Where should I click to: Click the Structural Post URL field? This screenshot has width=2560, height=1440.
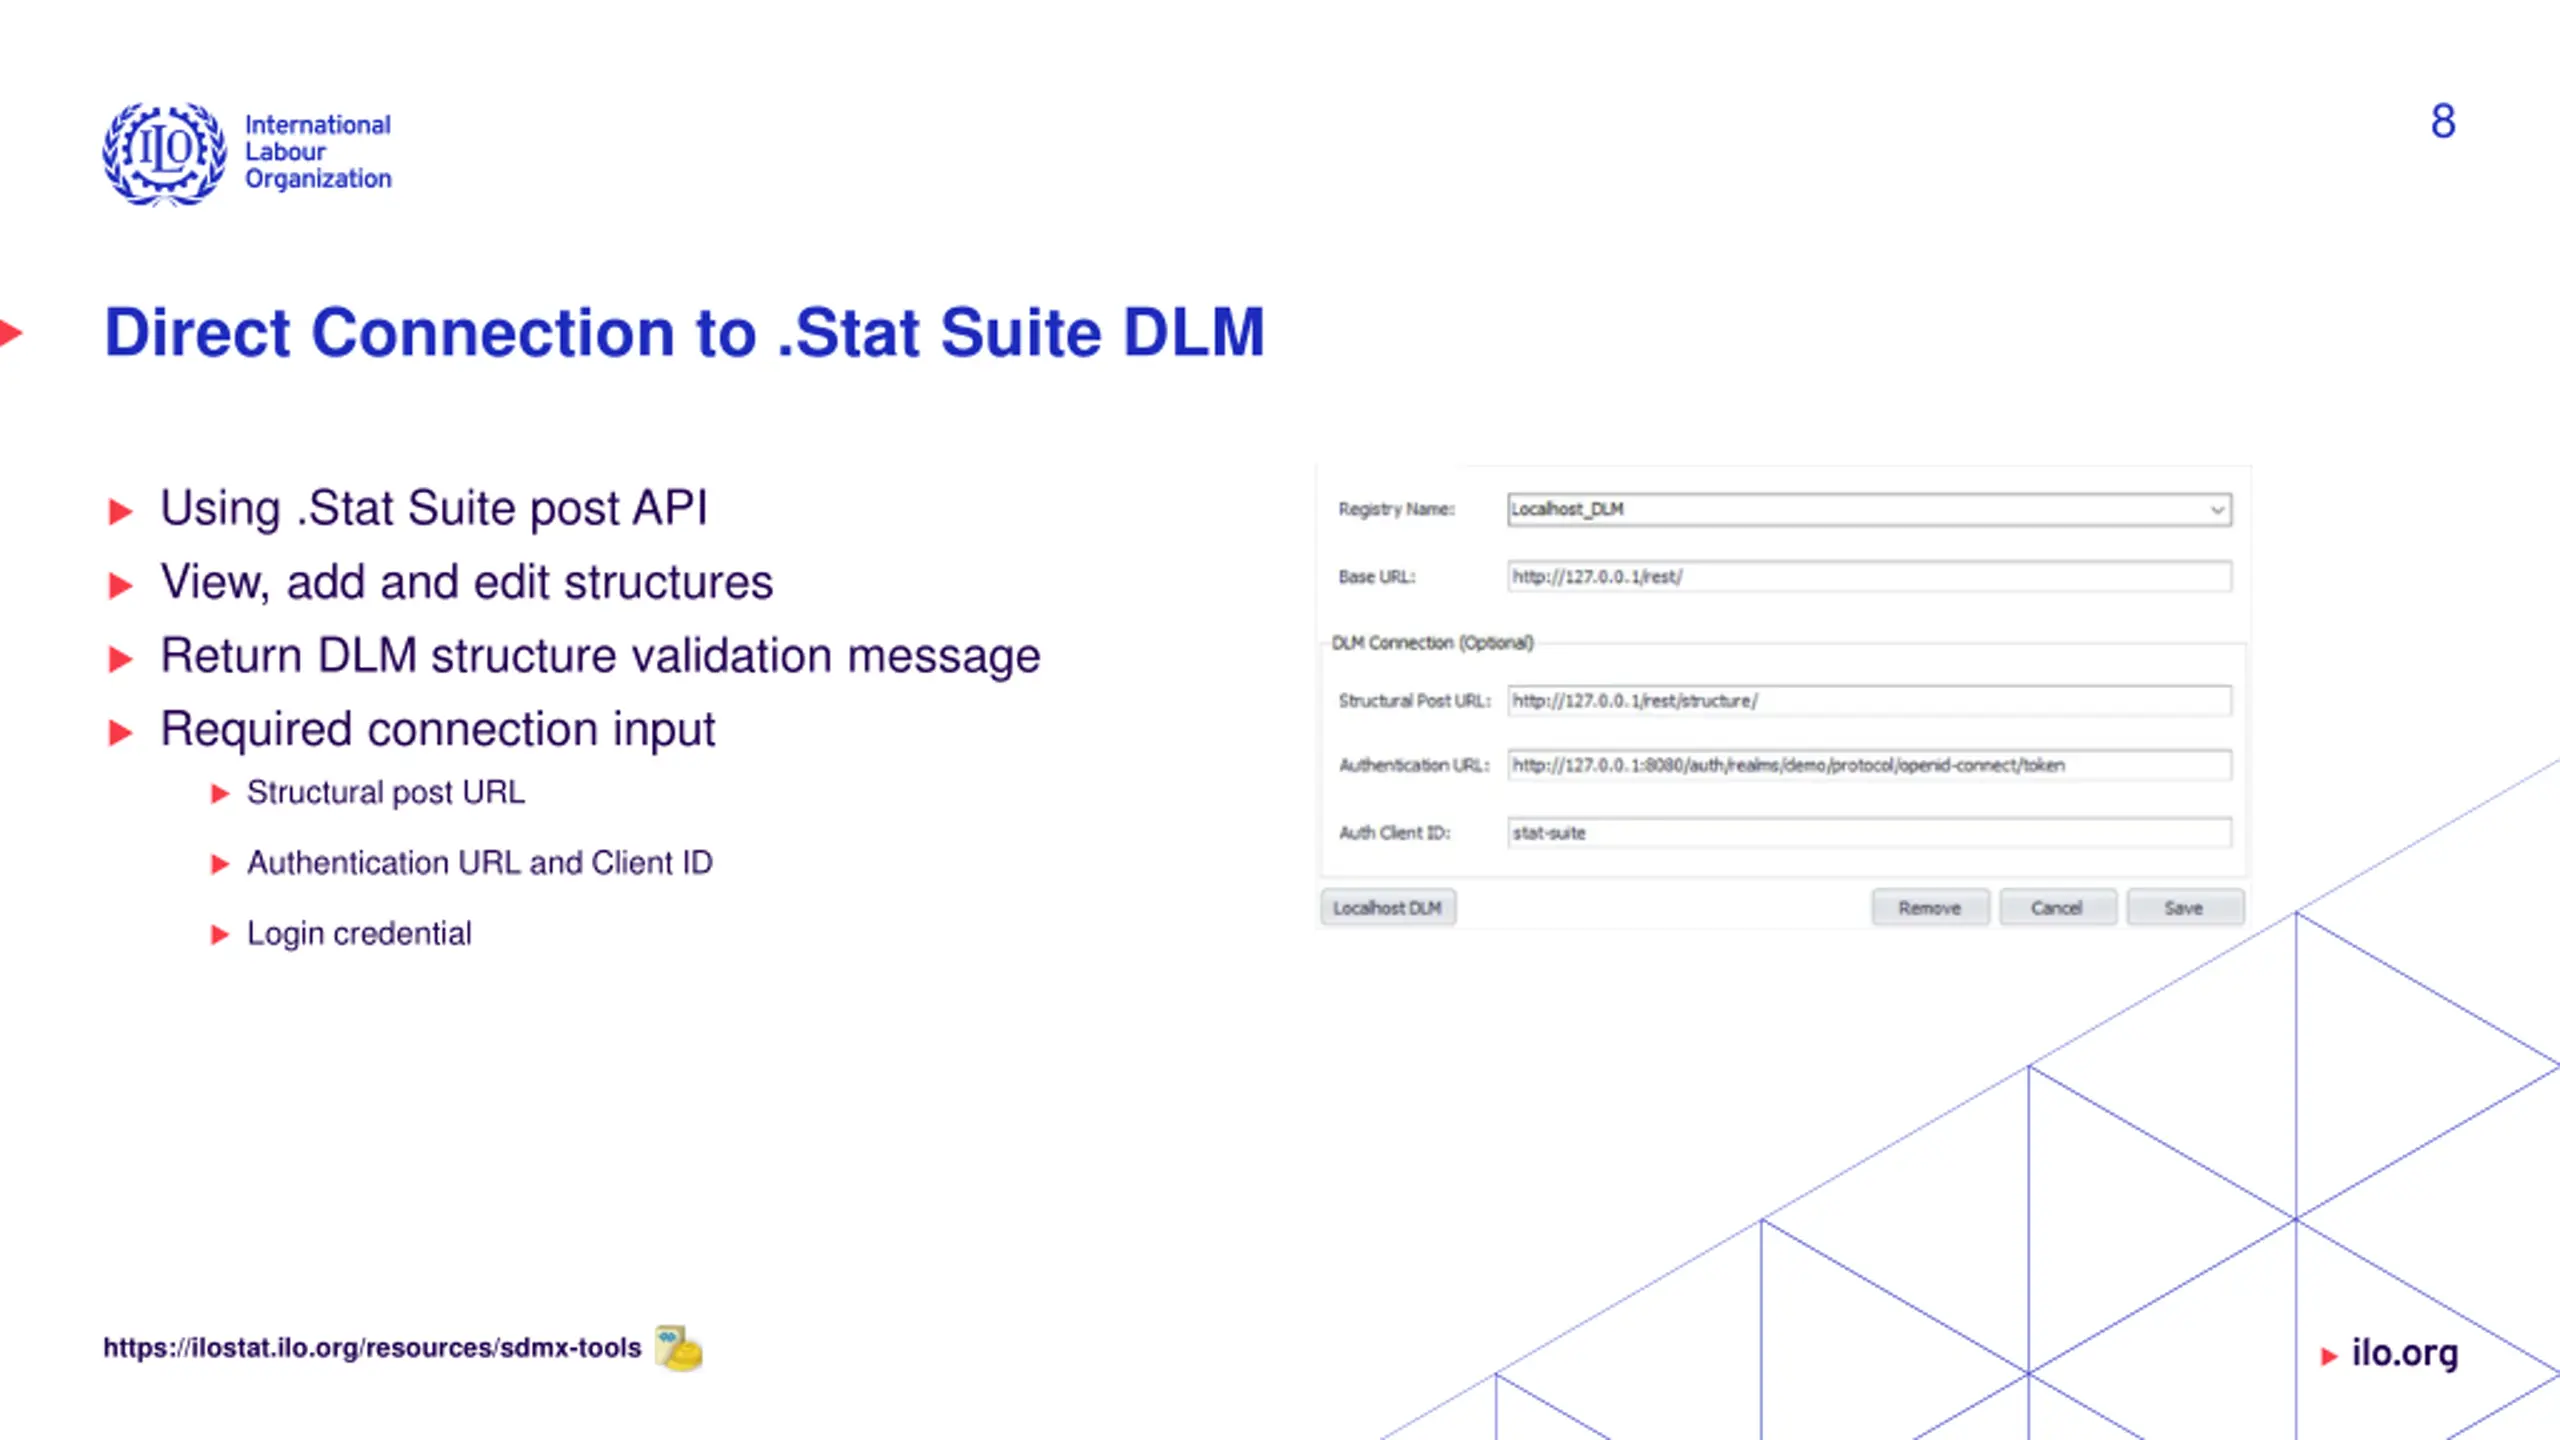click(1869, 701)
